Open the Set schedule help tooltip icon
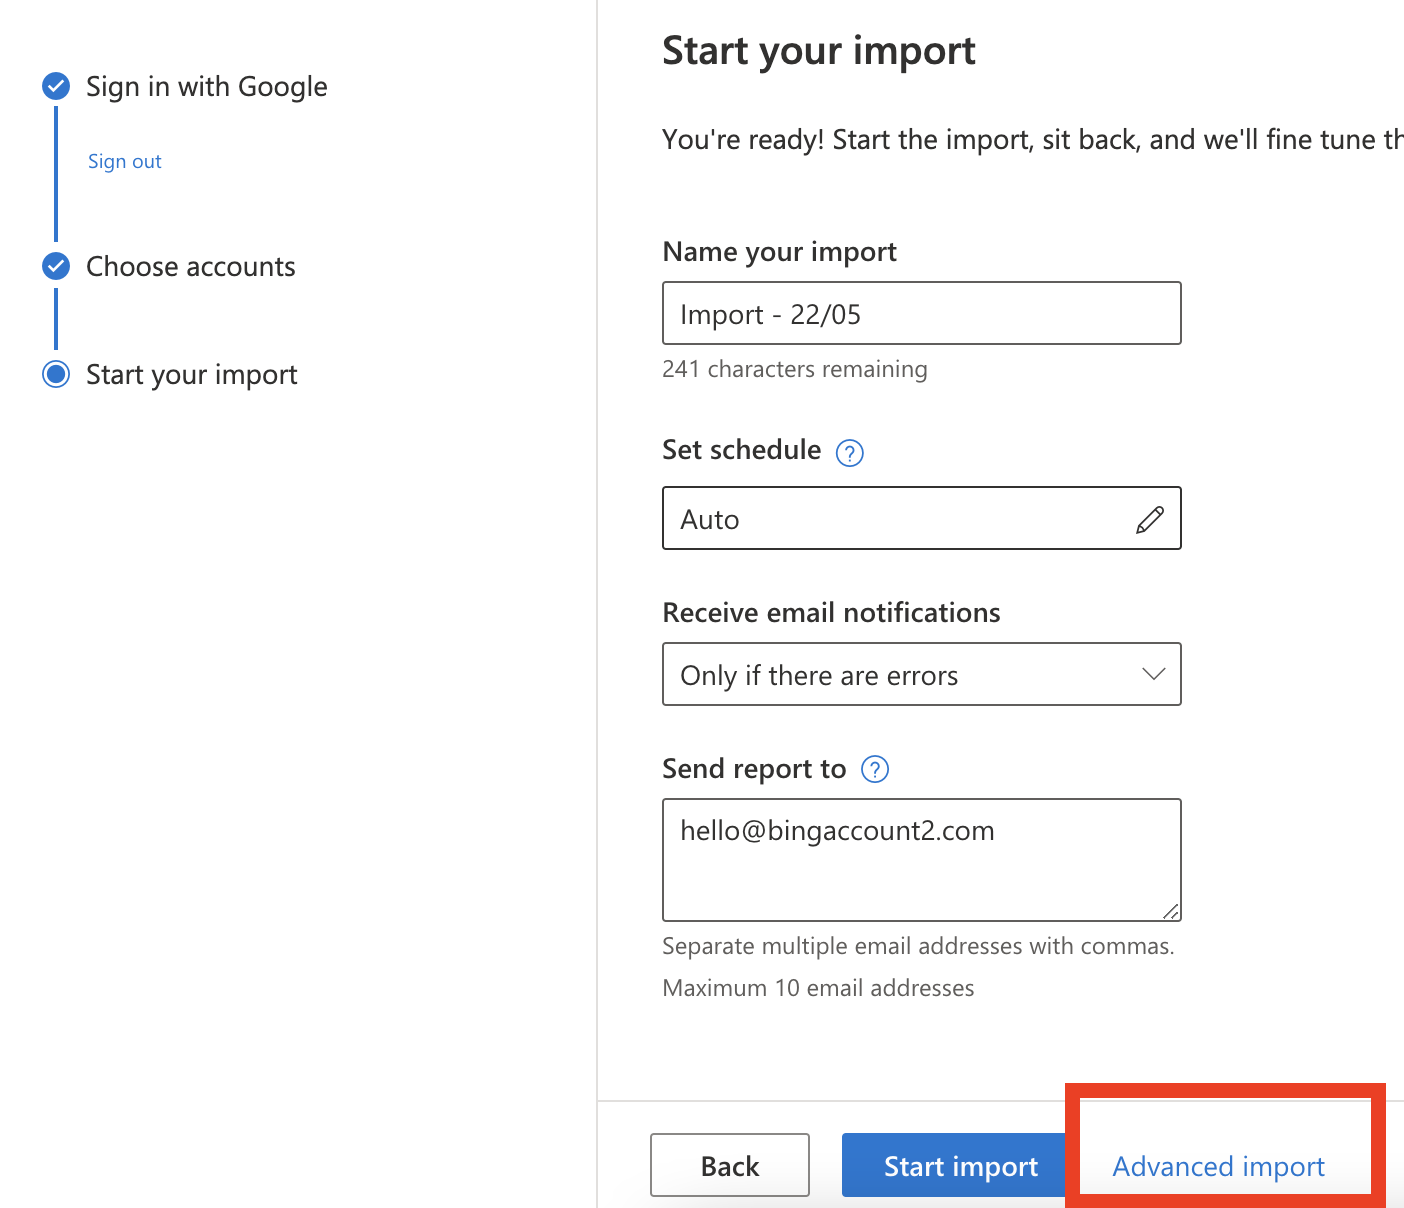This screenshot has height=1208, width=1404. tap(849, 453)
